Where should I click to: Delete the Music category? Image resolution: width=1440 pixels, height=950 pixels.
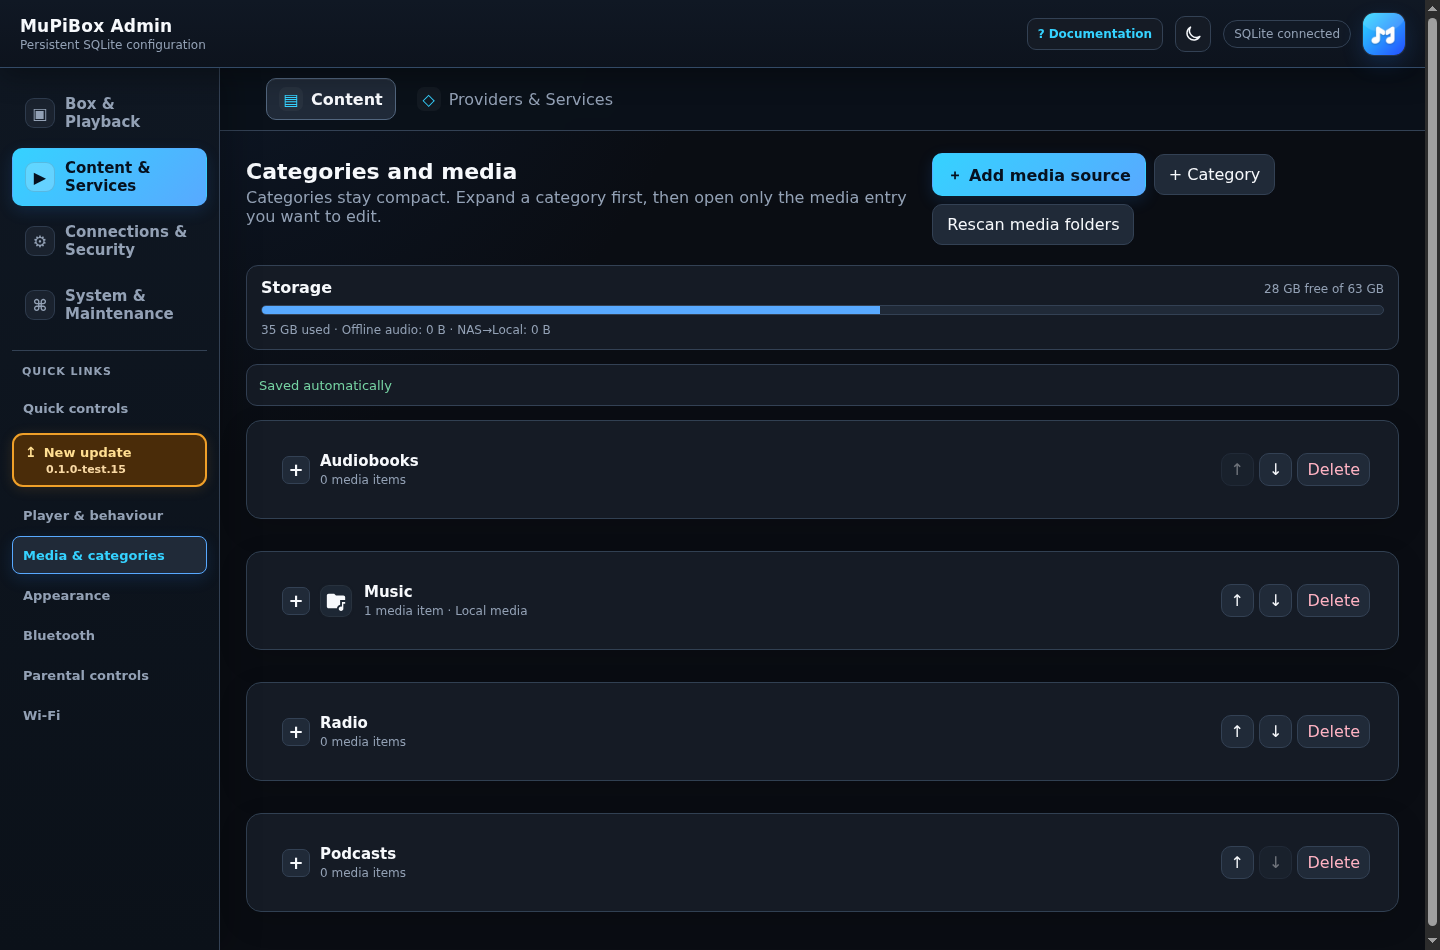(x=1333, y=601)
